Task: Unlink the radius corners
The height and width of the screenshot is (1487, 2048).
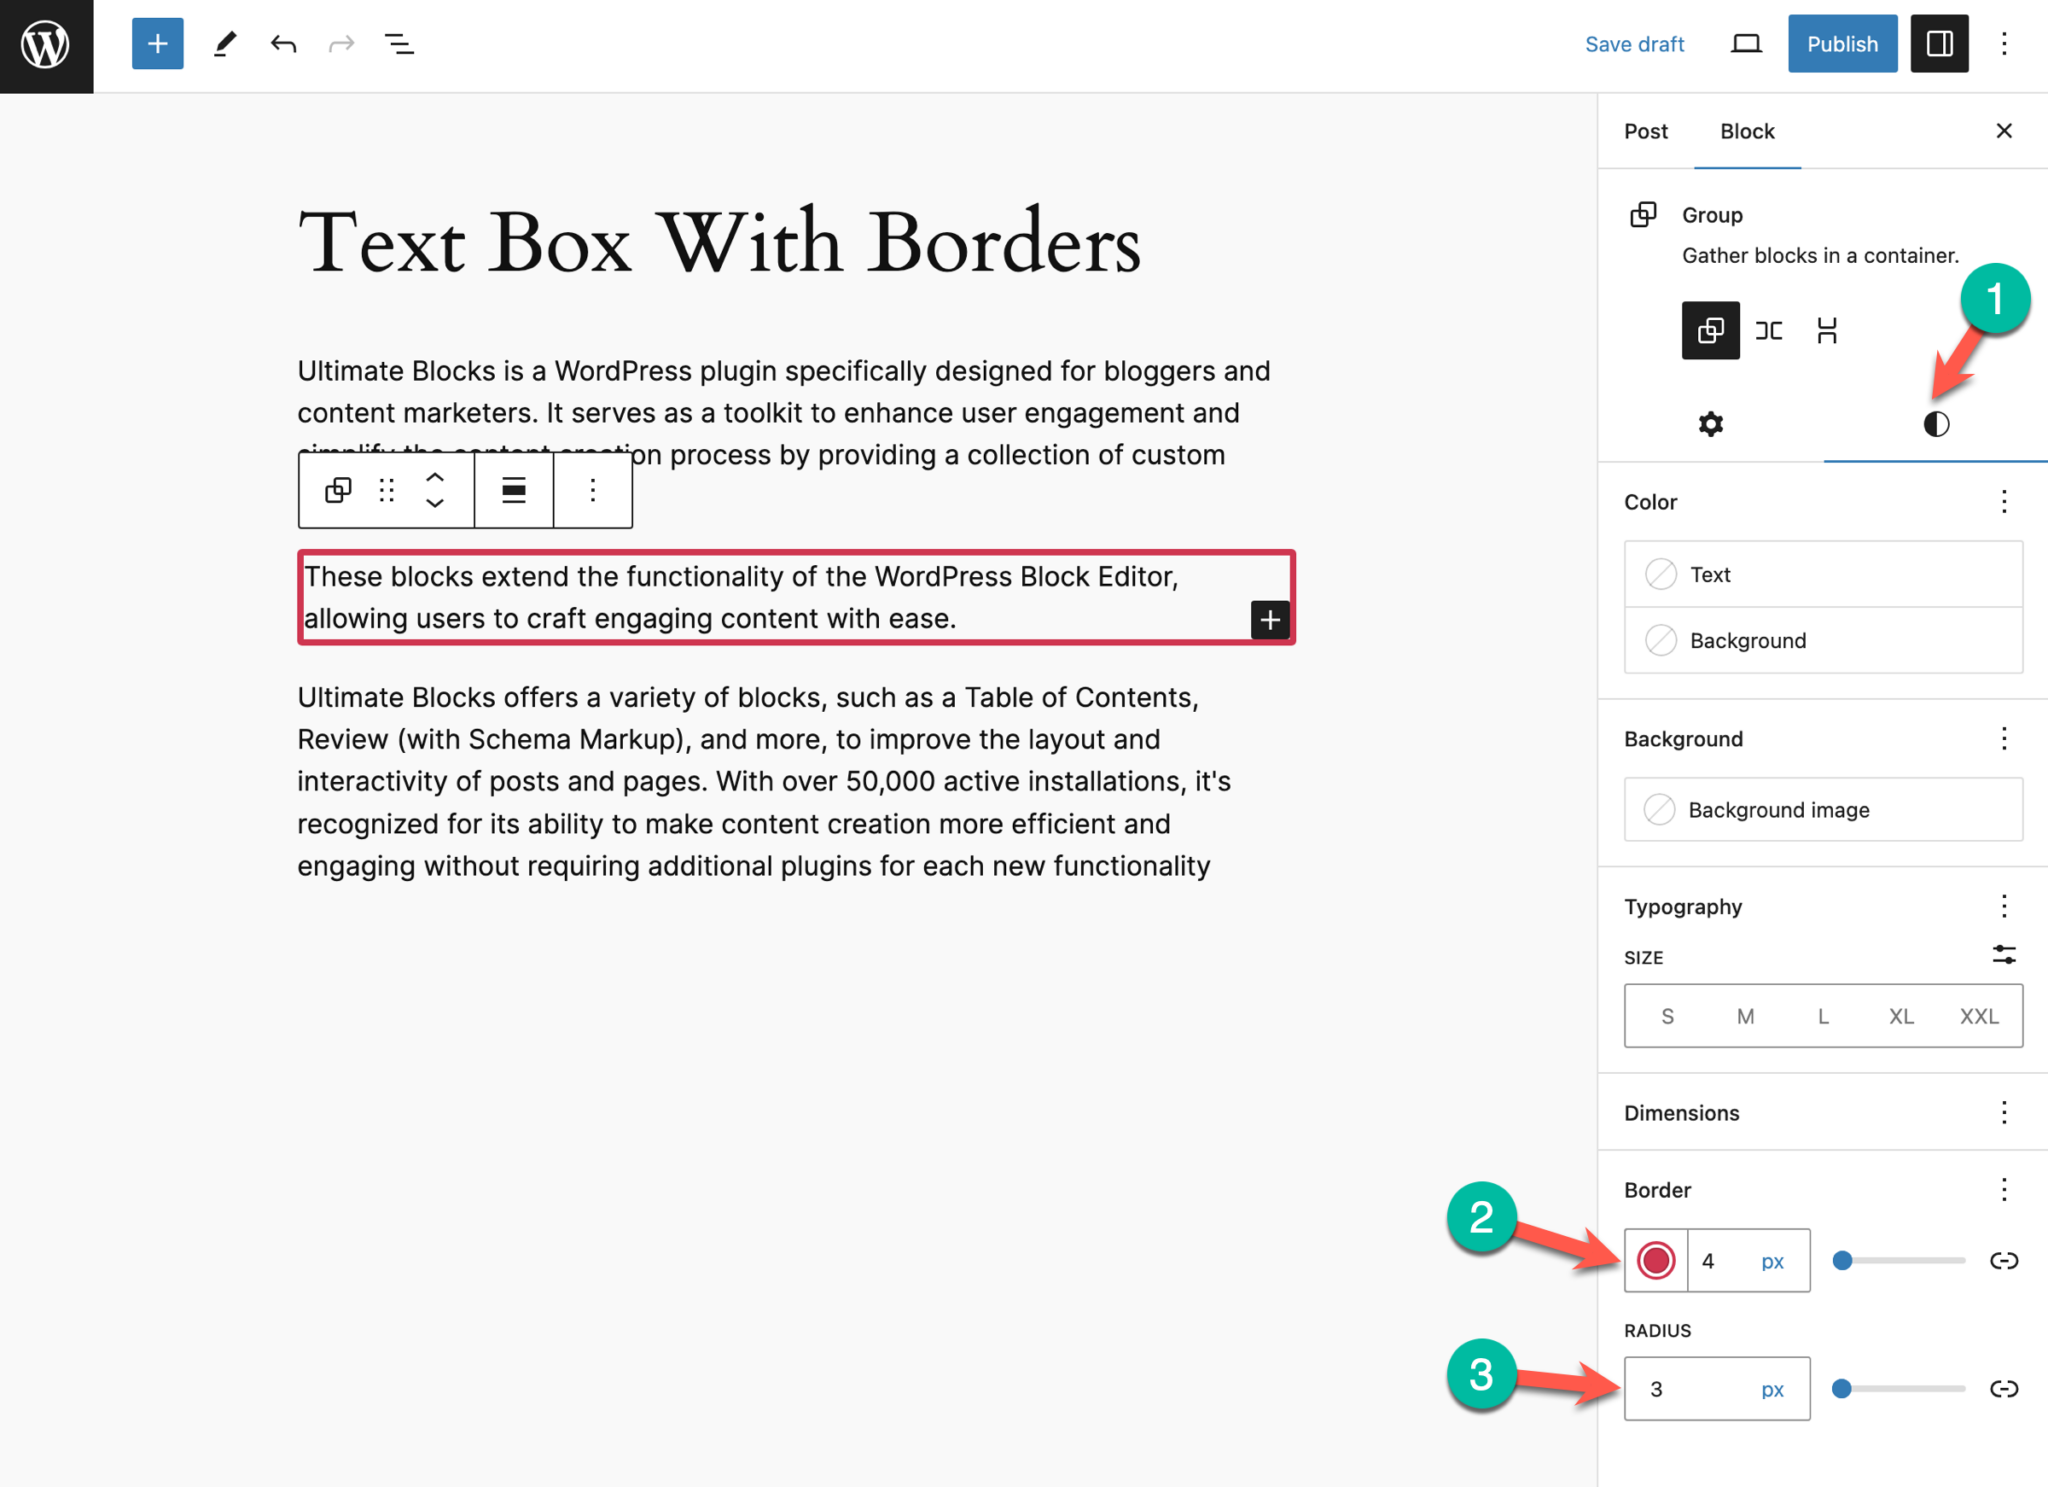Action: point(2004,1389)
